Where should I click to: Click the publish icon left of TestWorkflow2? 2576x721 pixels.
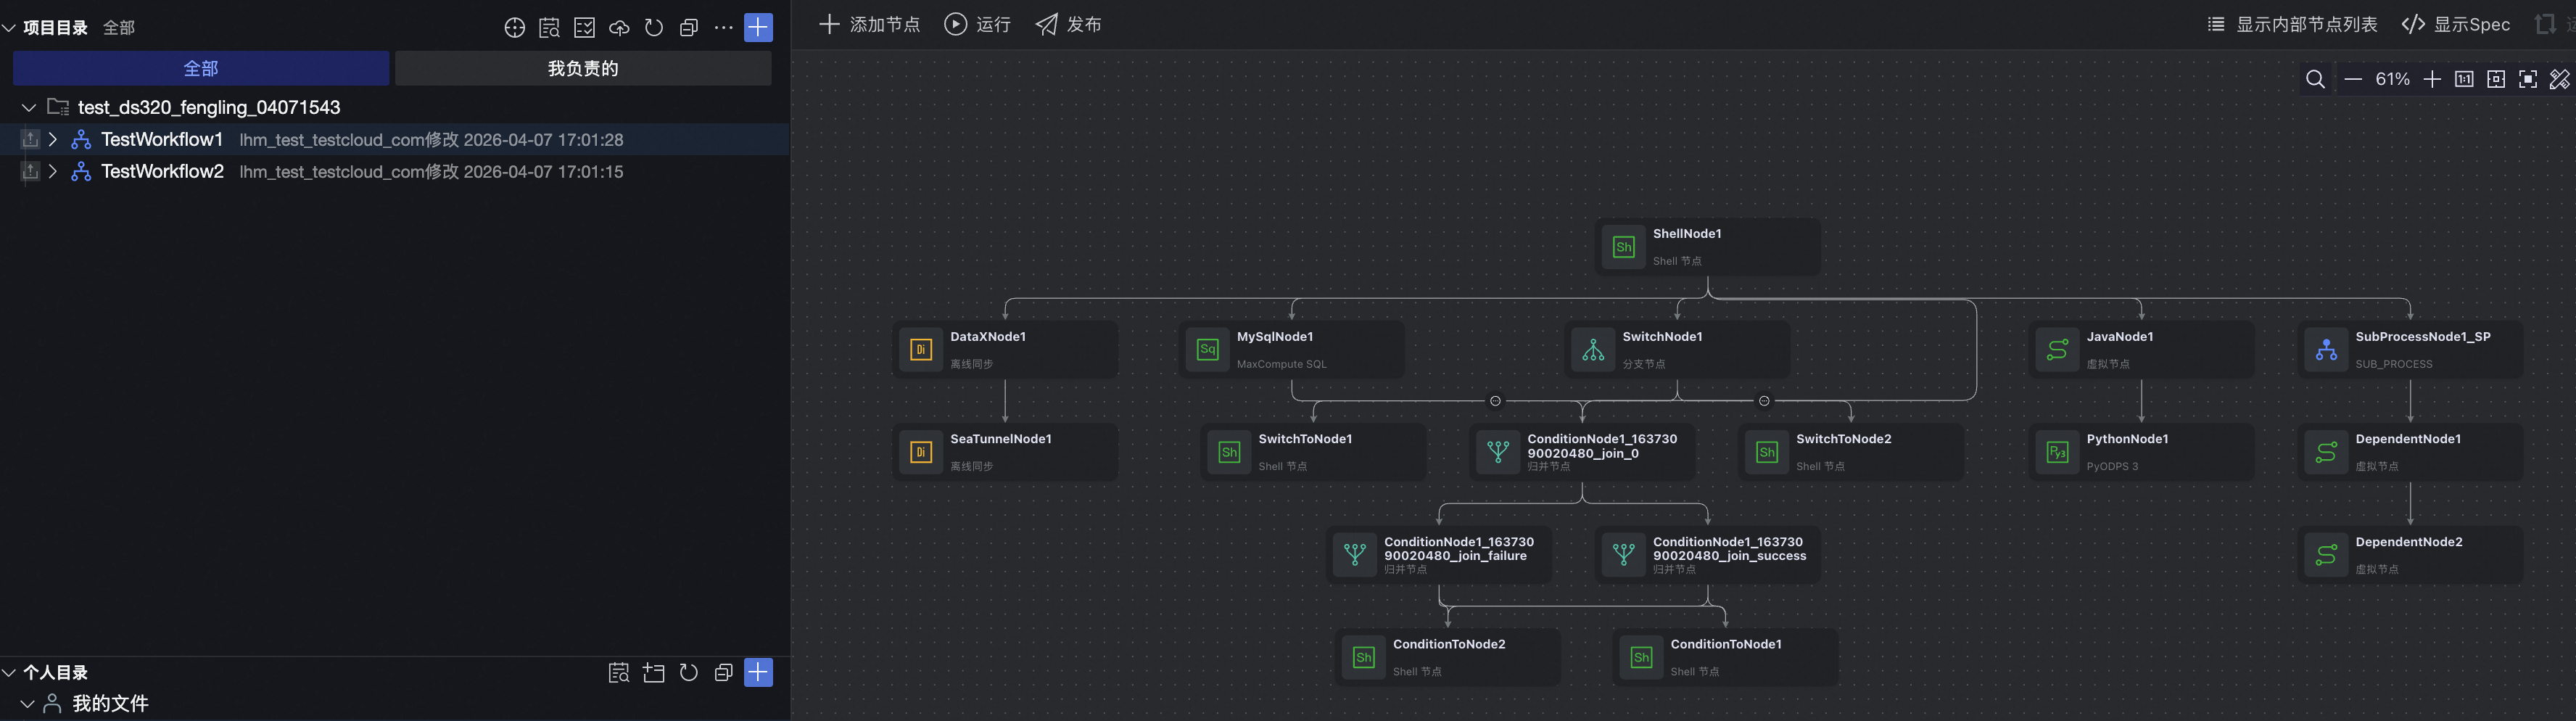[x=30, y=171]
